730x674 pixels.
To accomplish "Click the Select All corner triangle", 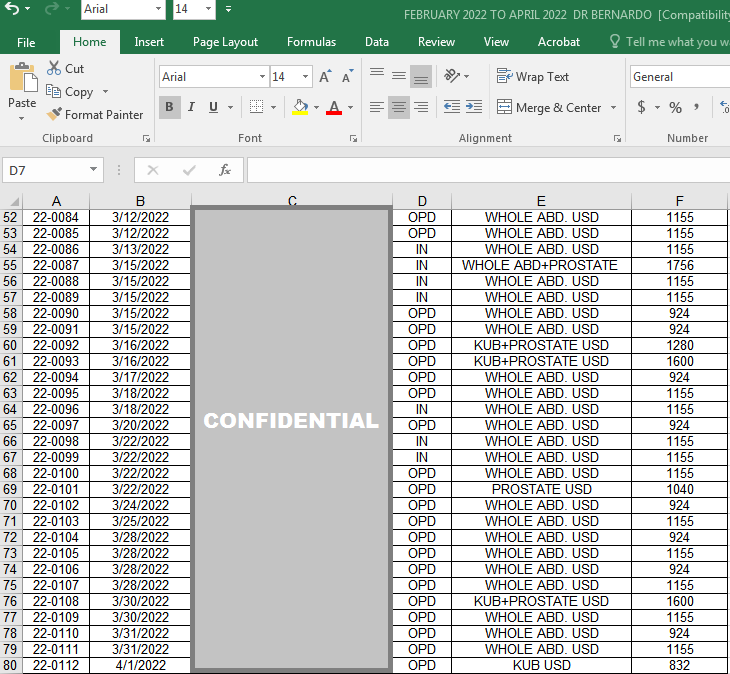I will (x=14, y=202).
